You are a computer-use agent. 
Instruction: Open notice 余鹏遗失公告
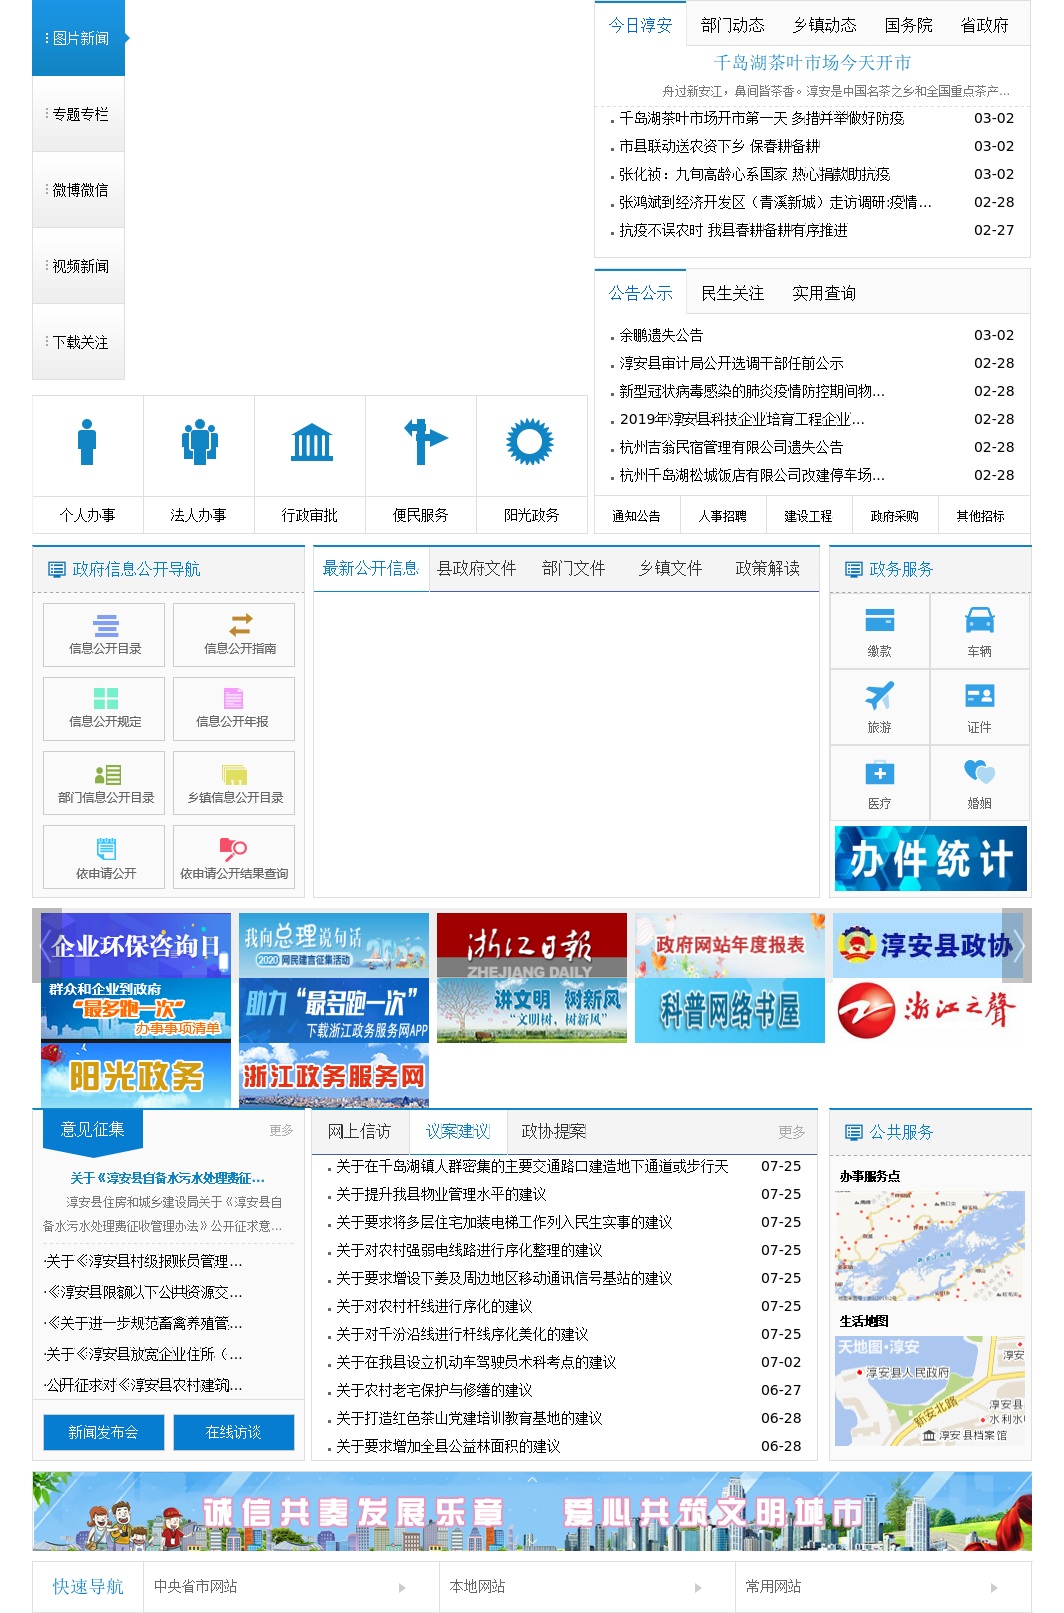pyautogui.click(x=661, y=335)
